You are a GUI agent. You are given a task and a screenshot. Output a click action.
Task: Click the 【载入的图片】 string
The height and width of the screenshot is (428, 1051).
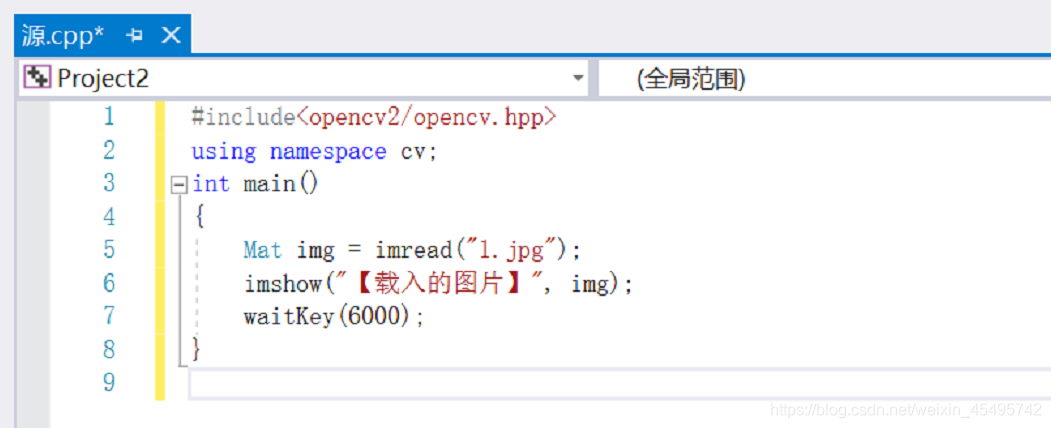[x=440, y=284]
